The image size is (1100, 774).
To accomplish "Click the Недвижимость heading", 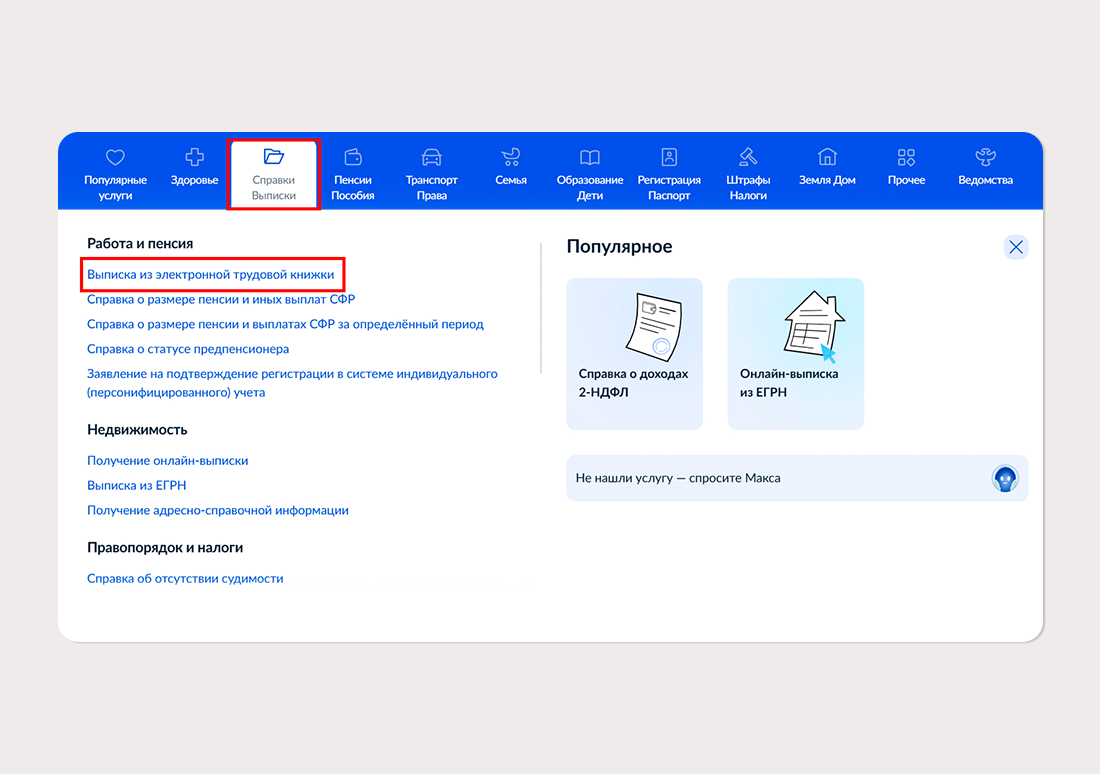I will (x=137, y=429).
